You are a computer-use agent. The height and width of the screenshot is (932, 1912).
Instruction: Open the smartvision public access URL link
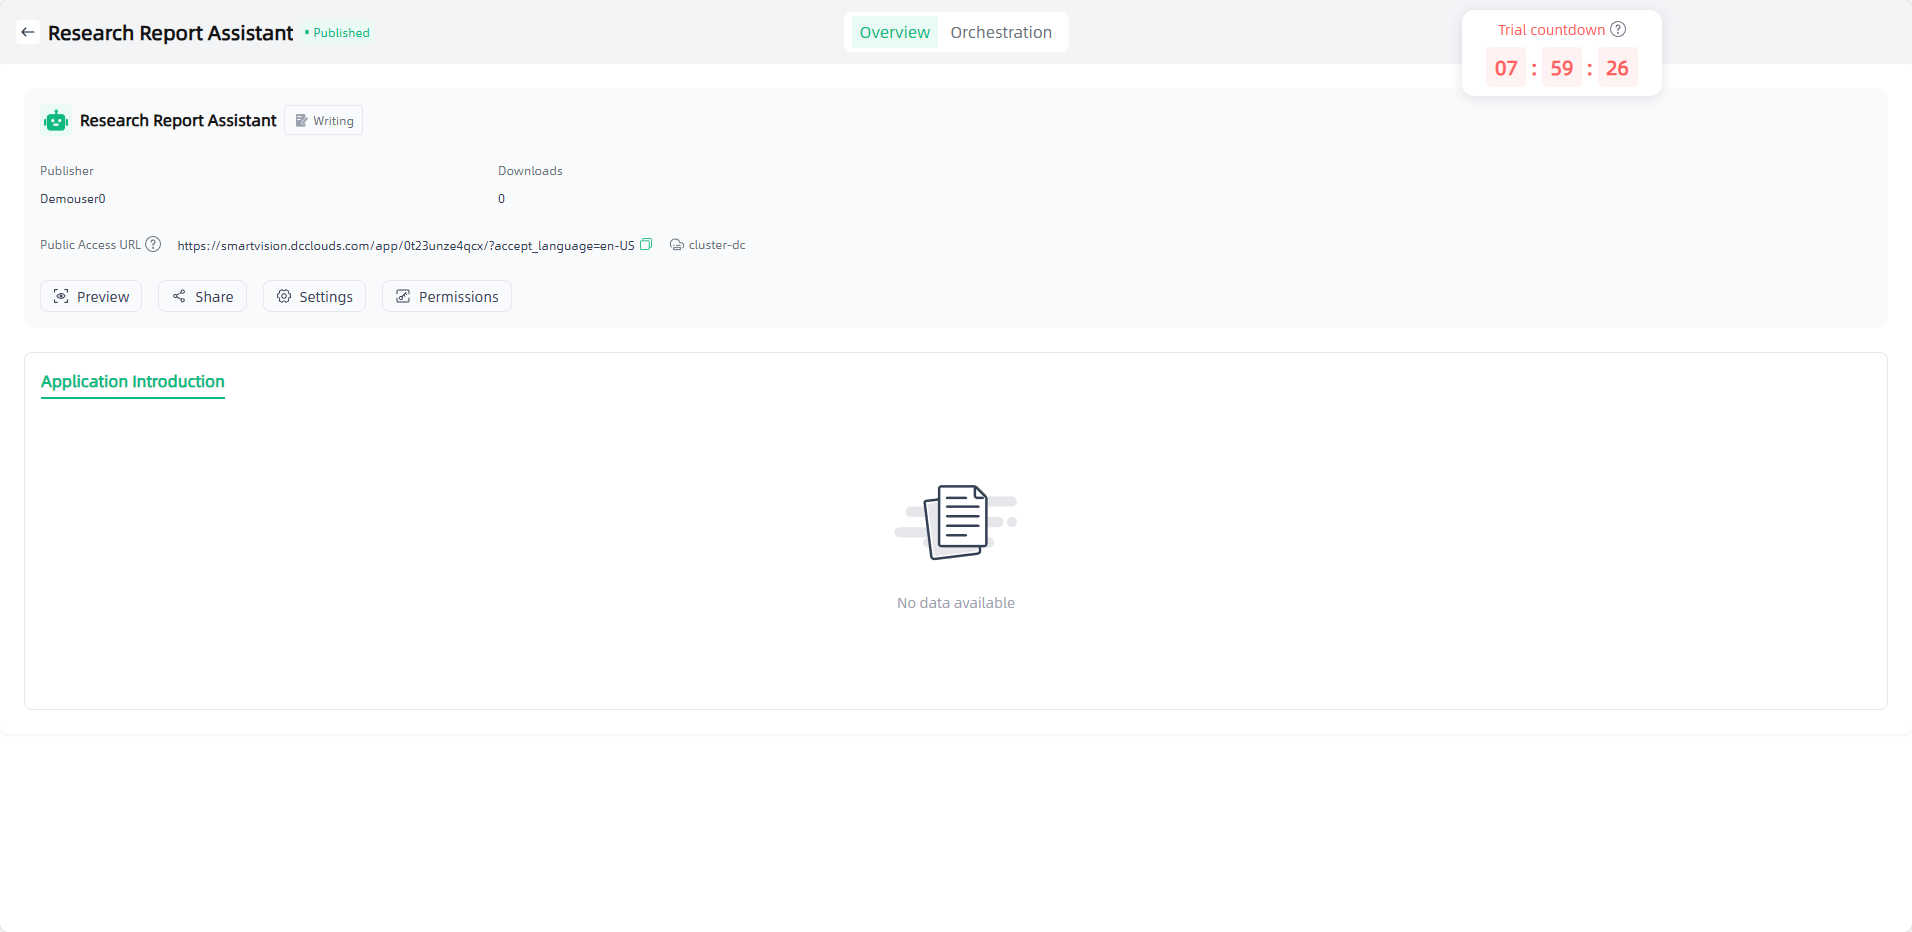click(x=405, y=246)
